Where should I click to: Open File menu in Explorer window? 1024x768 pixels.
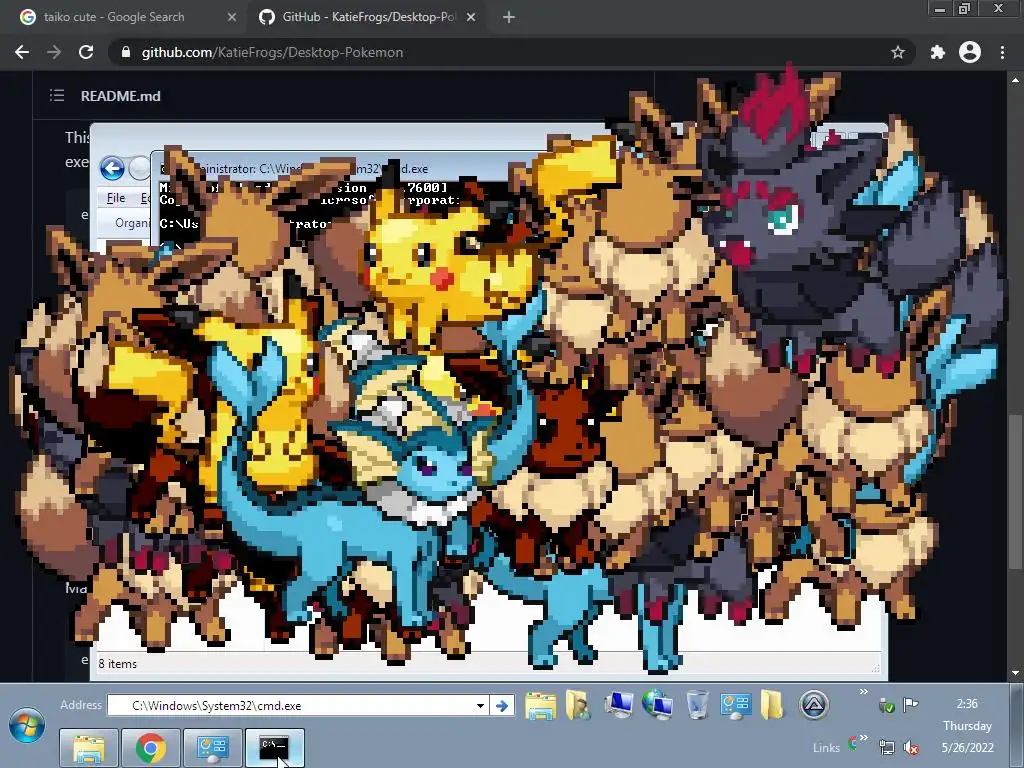[x=116, y=198]
